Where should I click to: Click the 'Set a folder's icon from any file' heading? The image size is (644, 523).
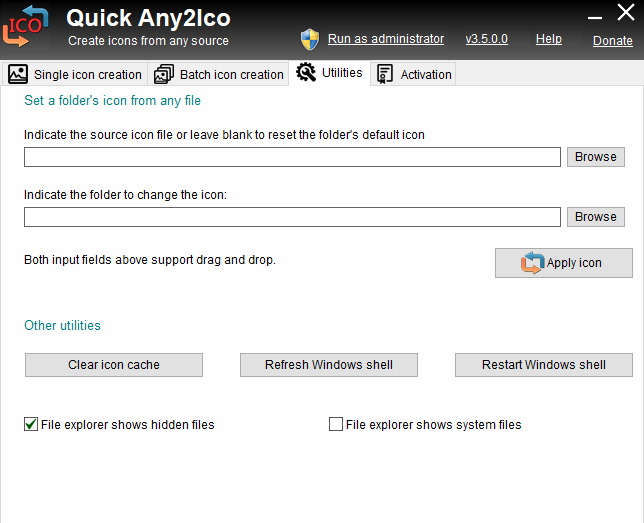tap(113, 101)
